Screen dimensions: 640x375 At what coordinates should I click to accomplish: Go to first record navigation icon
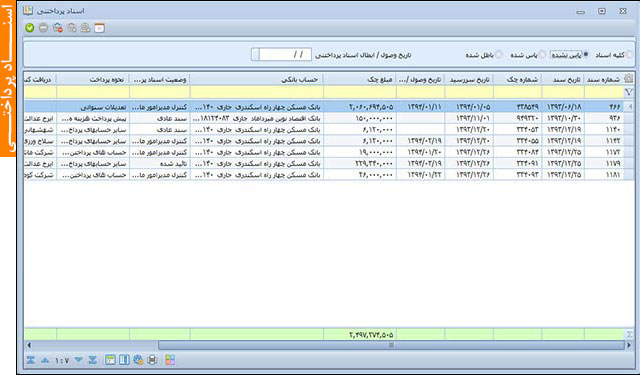[x=31, y=360]
